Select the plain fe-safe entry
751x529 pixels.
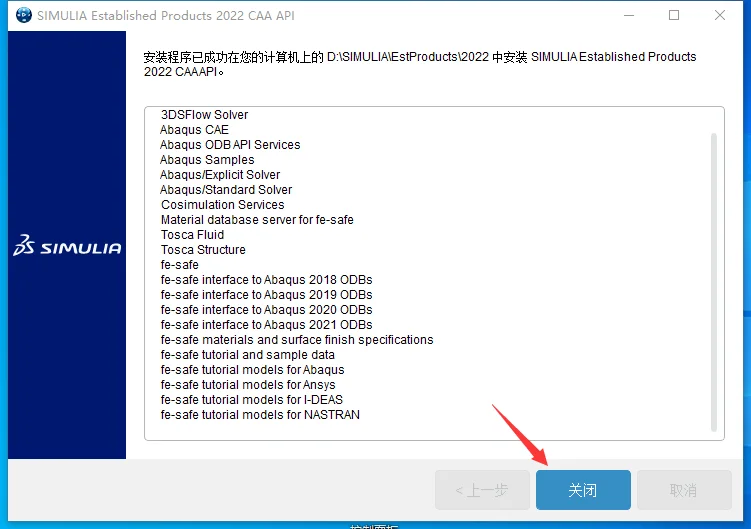tap(180, 265)
